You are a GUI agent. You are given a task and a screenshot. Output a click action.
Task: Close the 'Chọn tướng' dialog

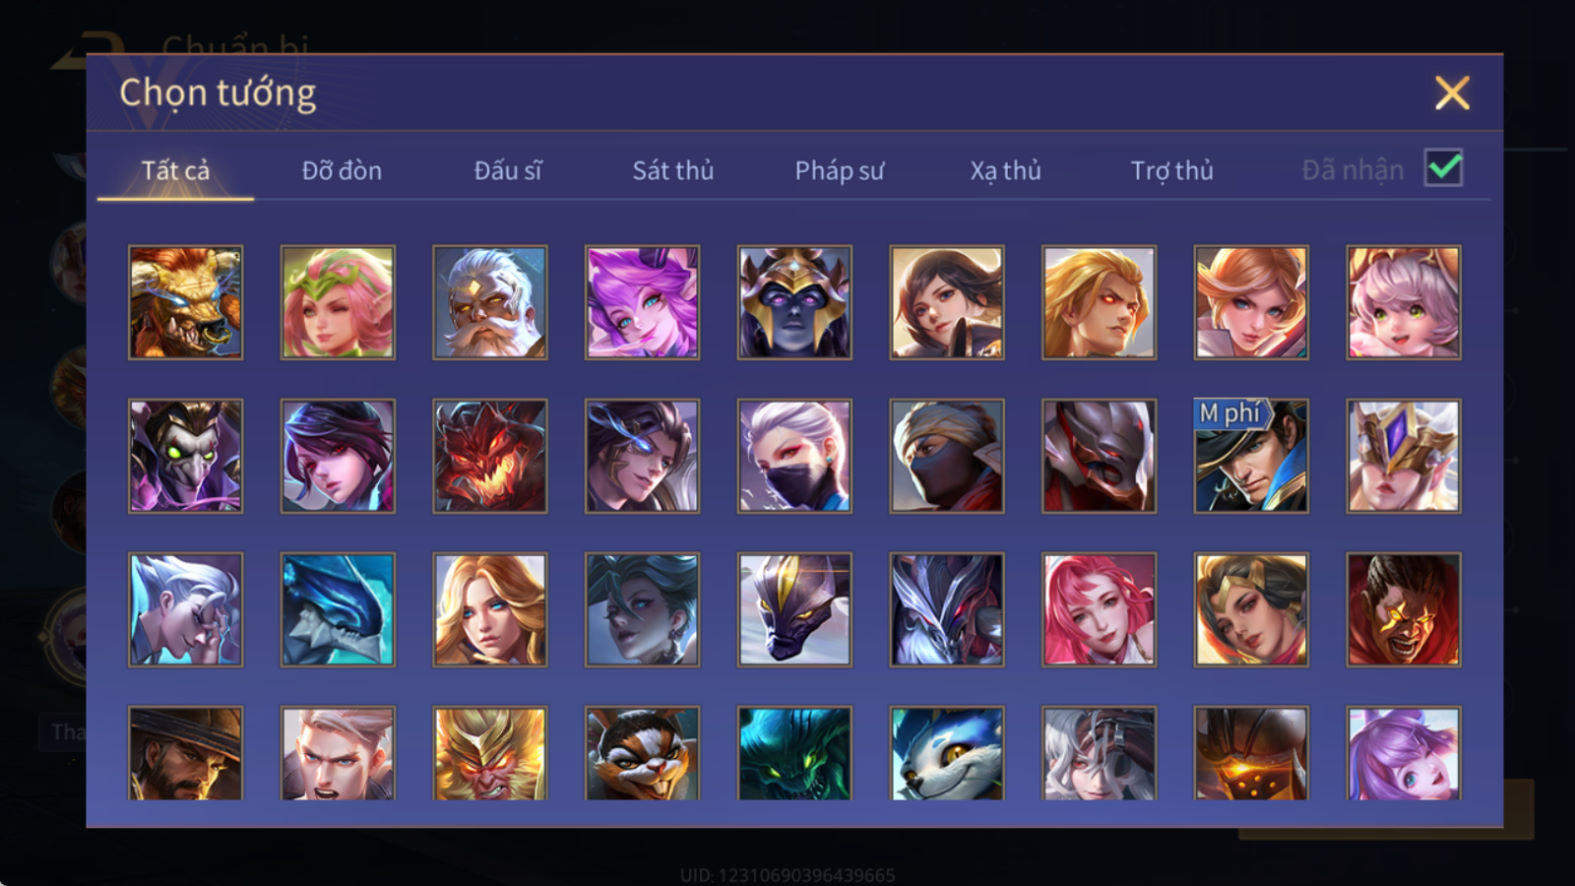point(1452,93)
